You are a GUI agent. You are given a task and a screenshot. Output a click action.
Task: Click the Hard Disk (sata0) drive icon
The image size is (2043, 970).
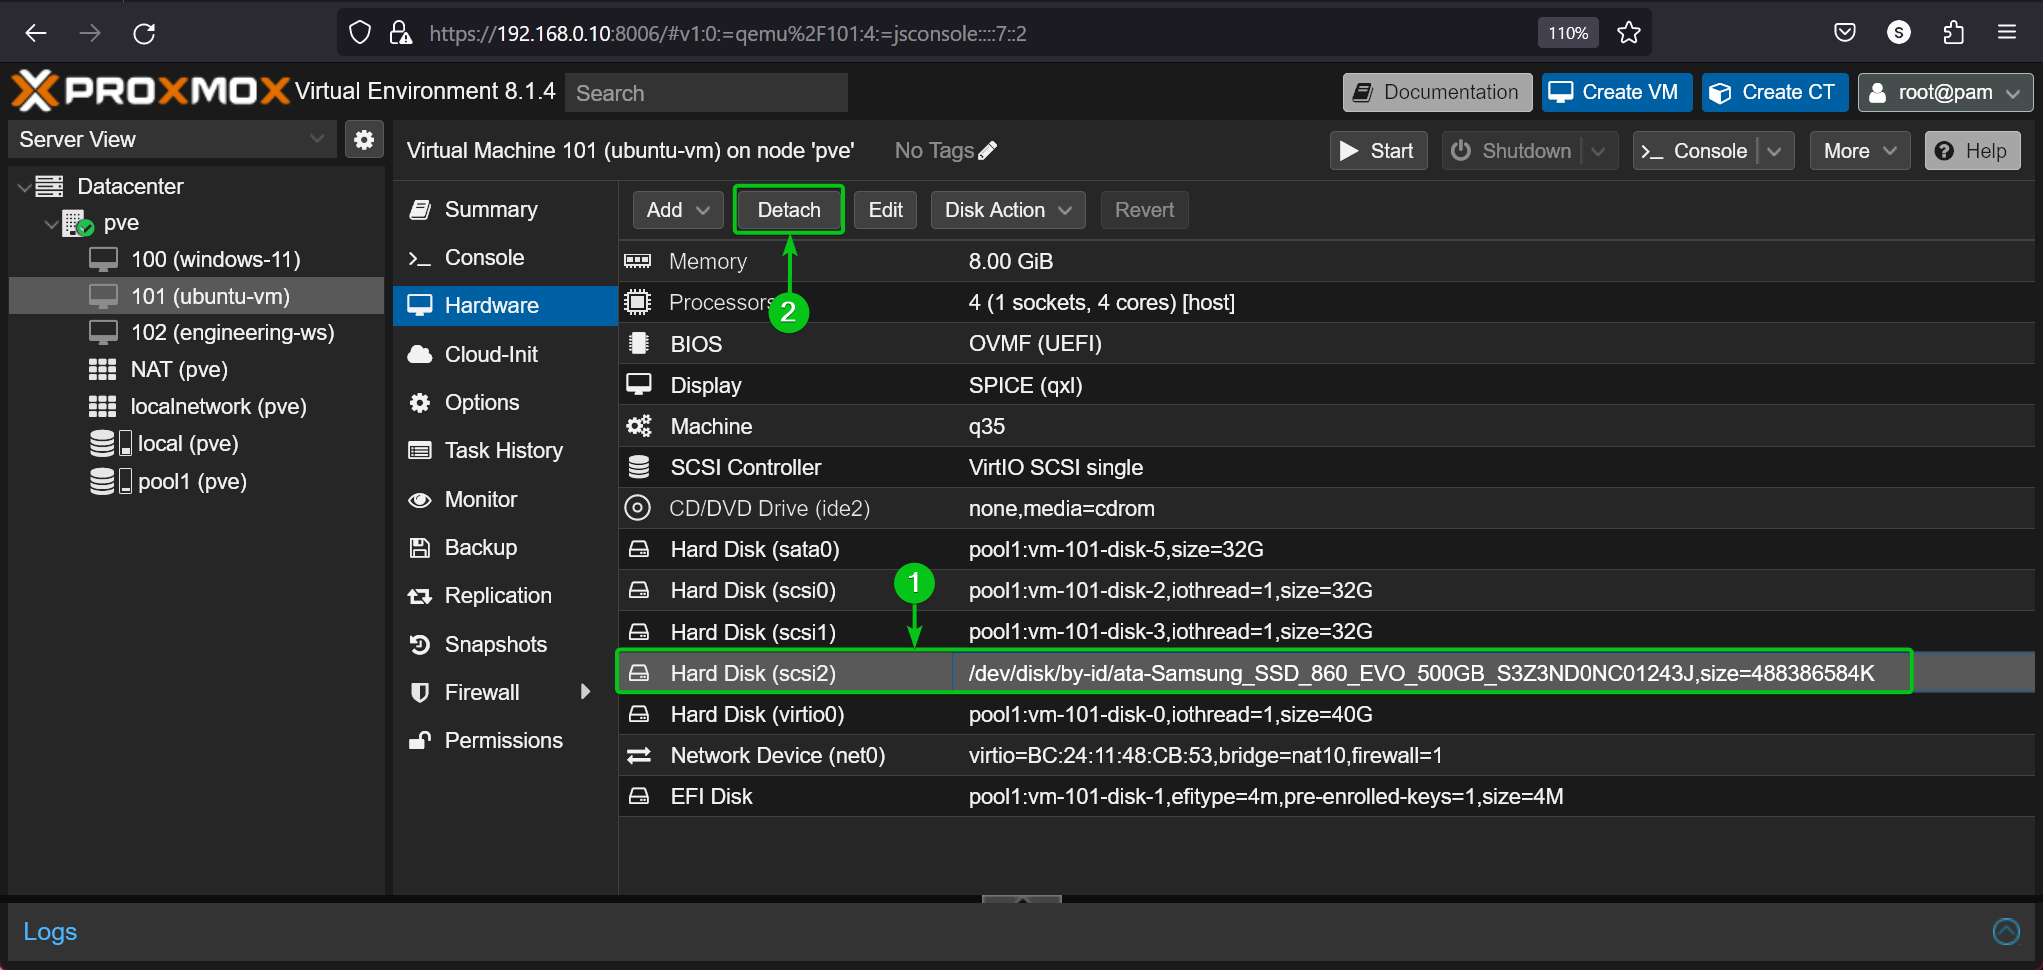638,549
